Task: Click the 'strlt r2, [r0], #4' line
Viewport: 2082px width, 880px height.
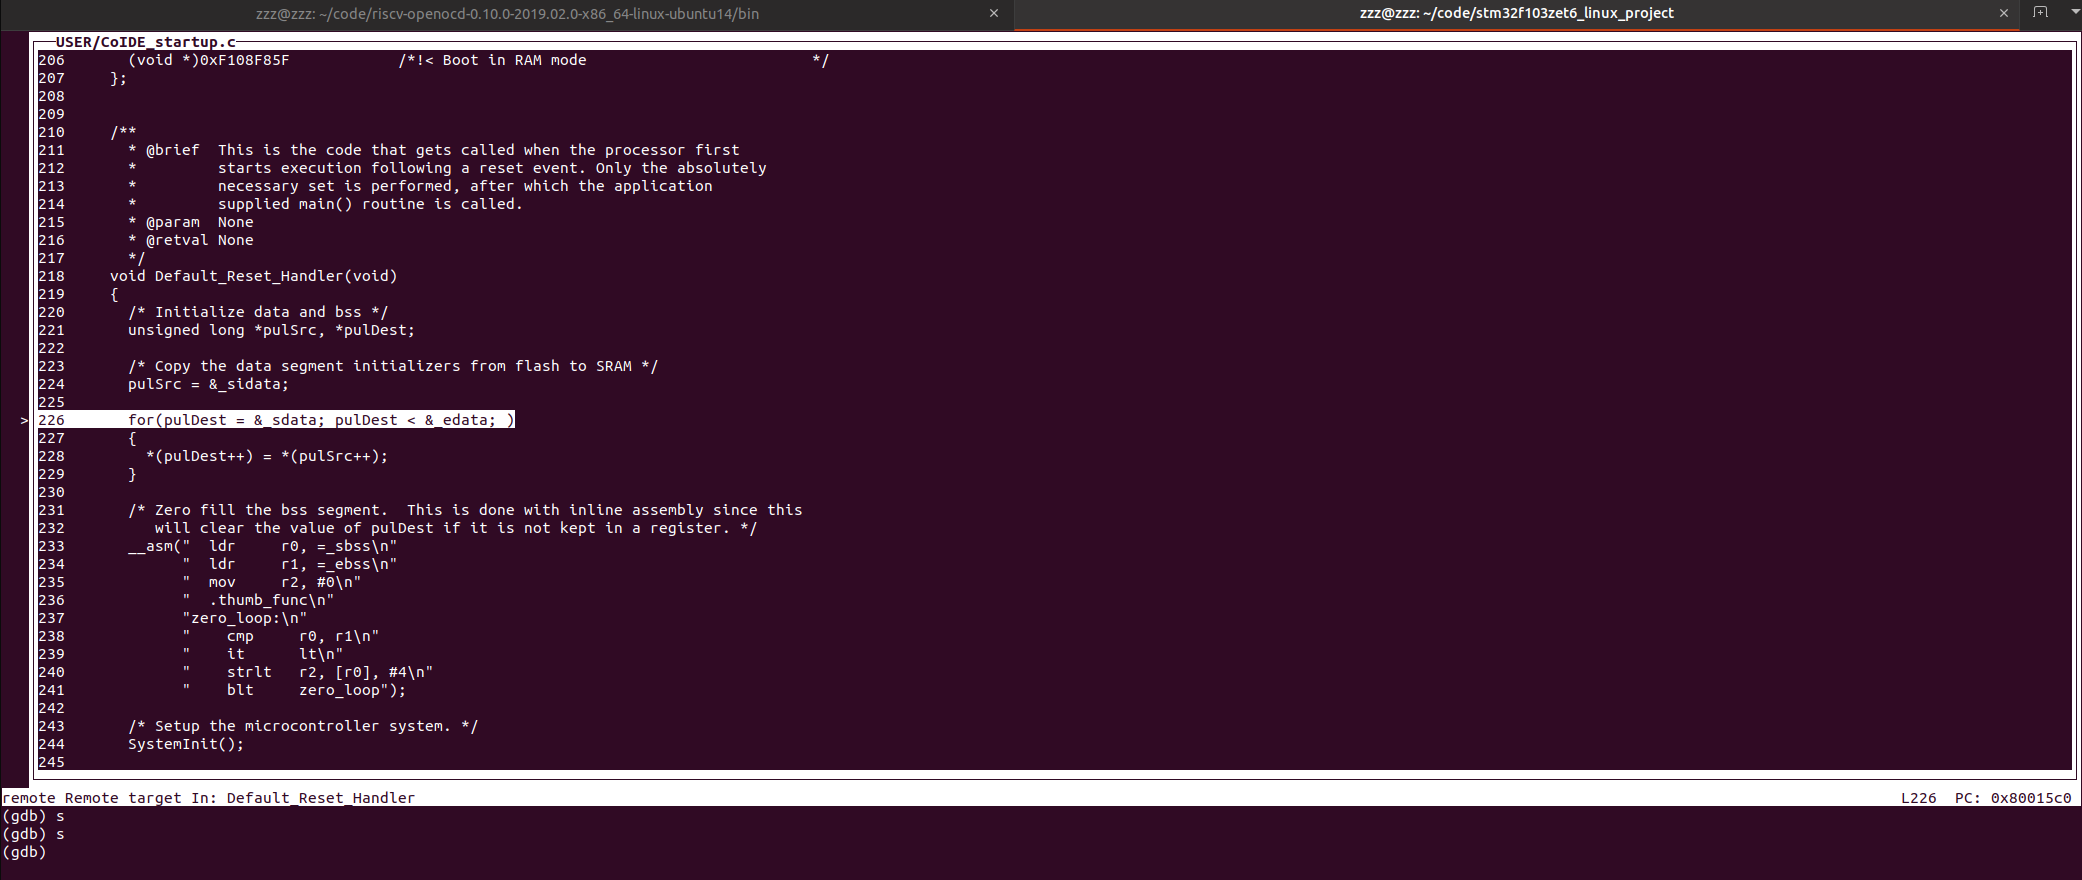Action: [x=308, y=672]
